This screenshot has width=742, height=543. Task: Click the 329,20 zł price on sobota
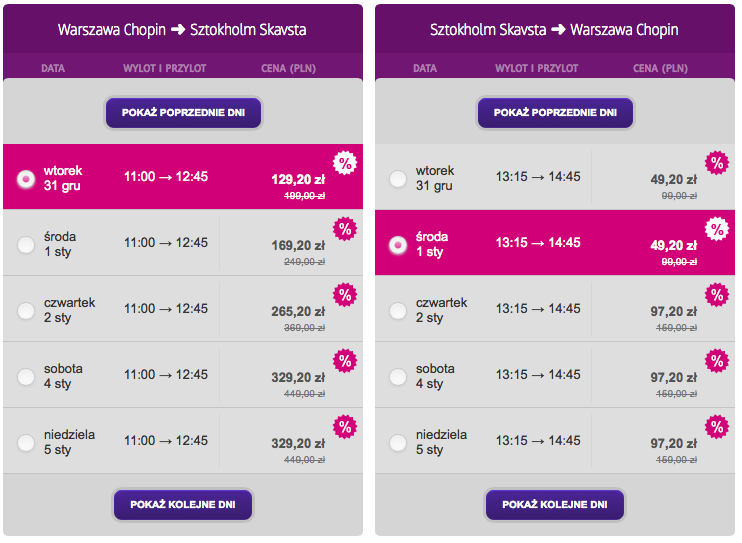click(298, 377)
